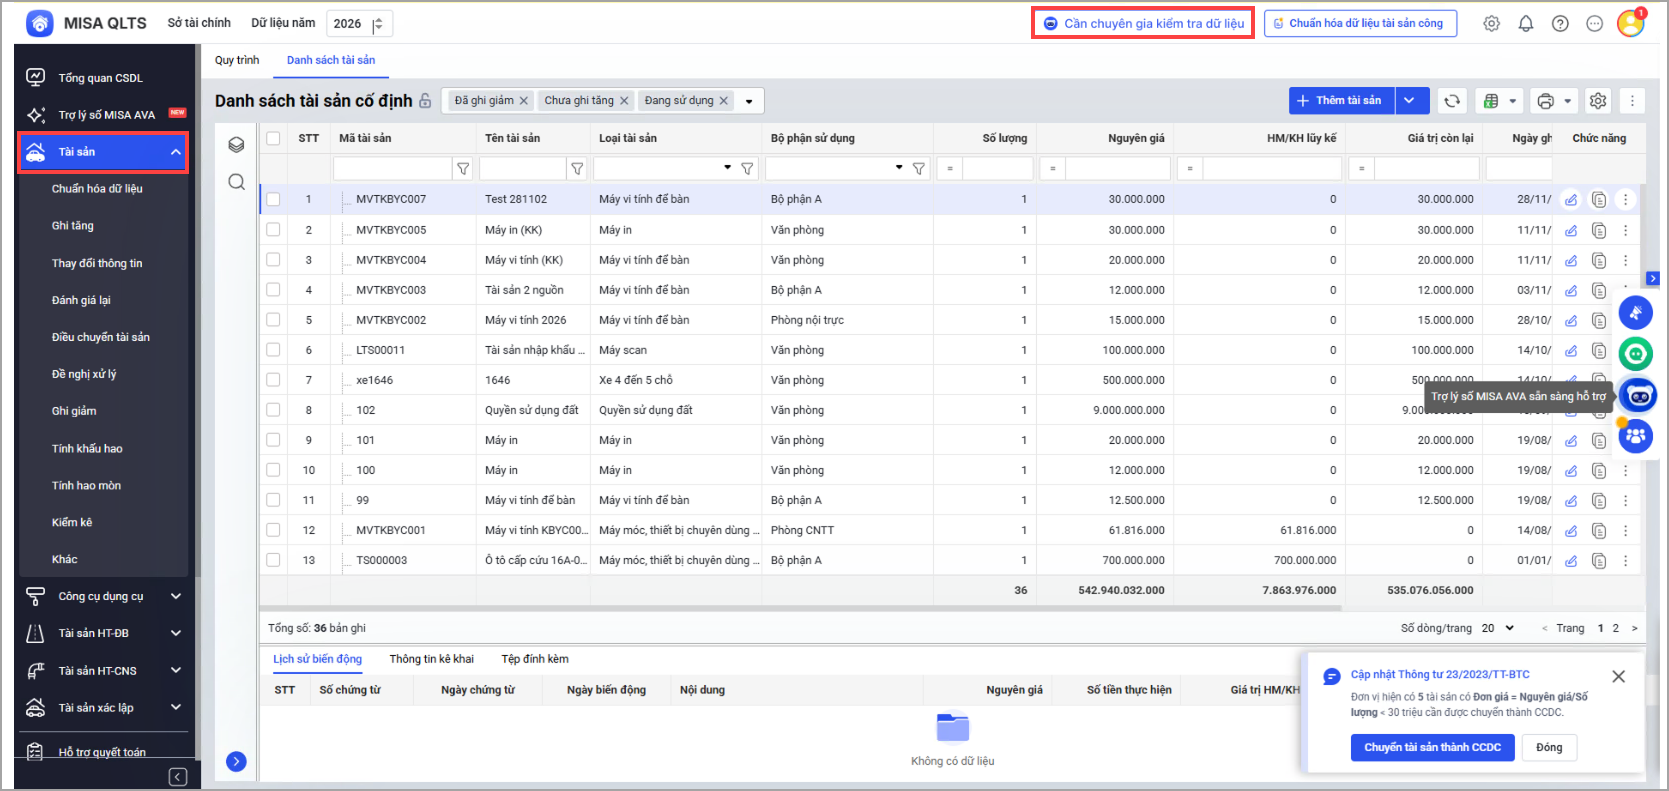Click Cần chuyên gia kiểm tra dữ liệu
The image size is (1669, 791).
point(1143,23)
